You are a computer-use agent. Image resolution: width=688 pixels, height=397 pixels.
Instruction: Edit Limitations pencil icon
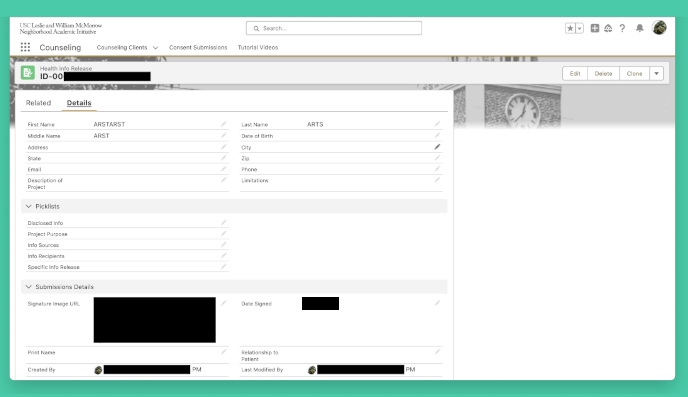coord(437,180)
